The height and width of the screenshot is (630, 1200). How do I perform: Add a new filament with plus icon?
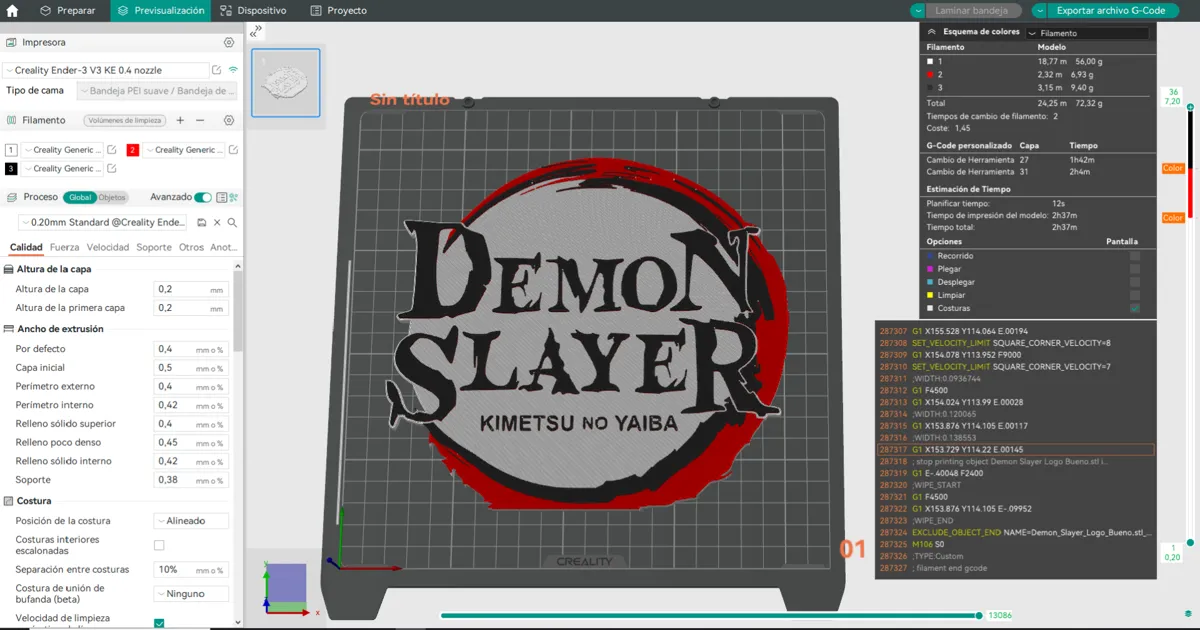click(x=180, y=120)
